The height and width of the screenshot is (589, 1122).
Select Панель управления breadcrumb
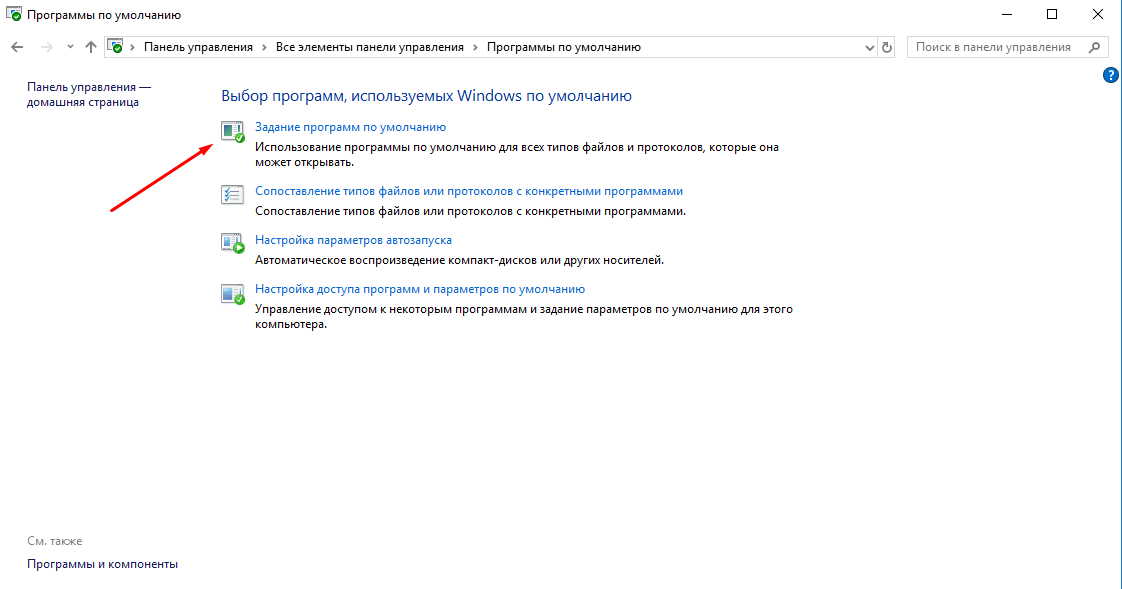pyautogui.click(x=198, y=47)
